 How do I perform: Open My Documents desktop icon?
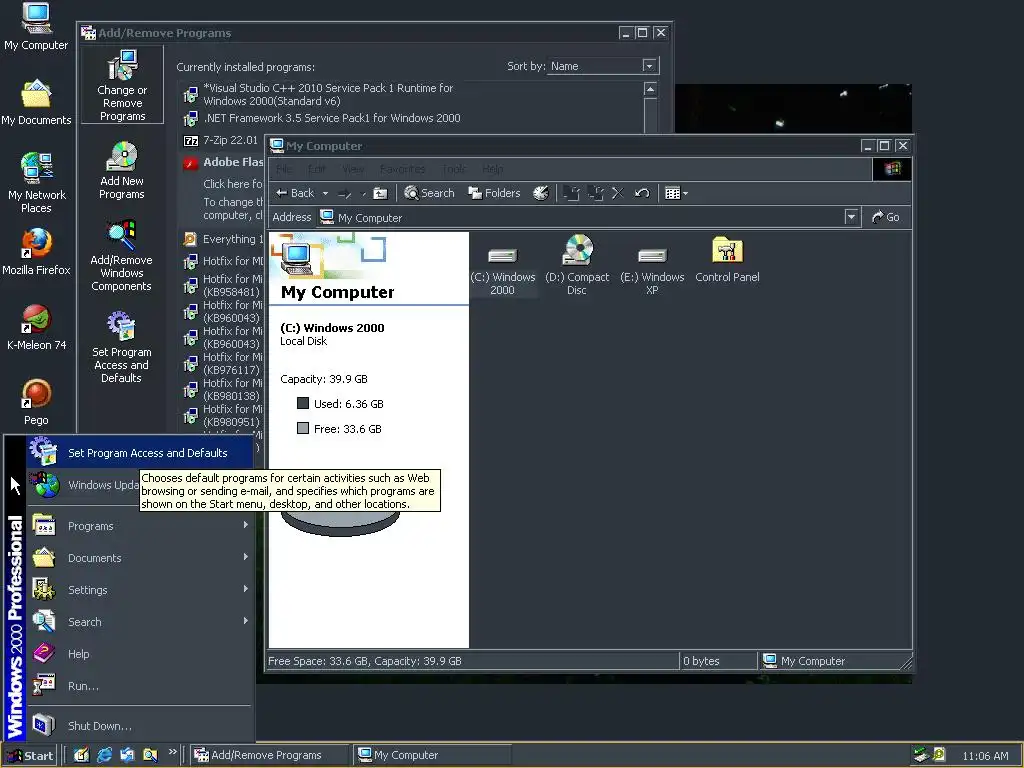tap(36, 103)
